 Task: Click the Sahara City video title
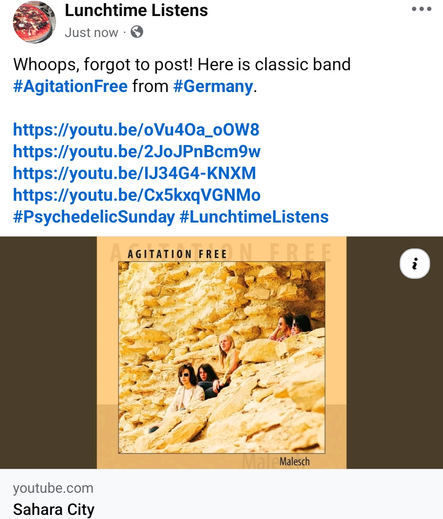click(53, 510)
